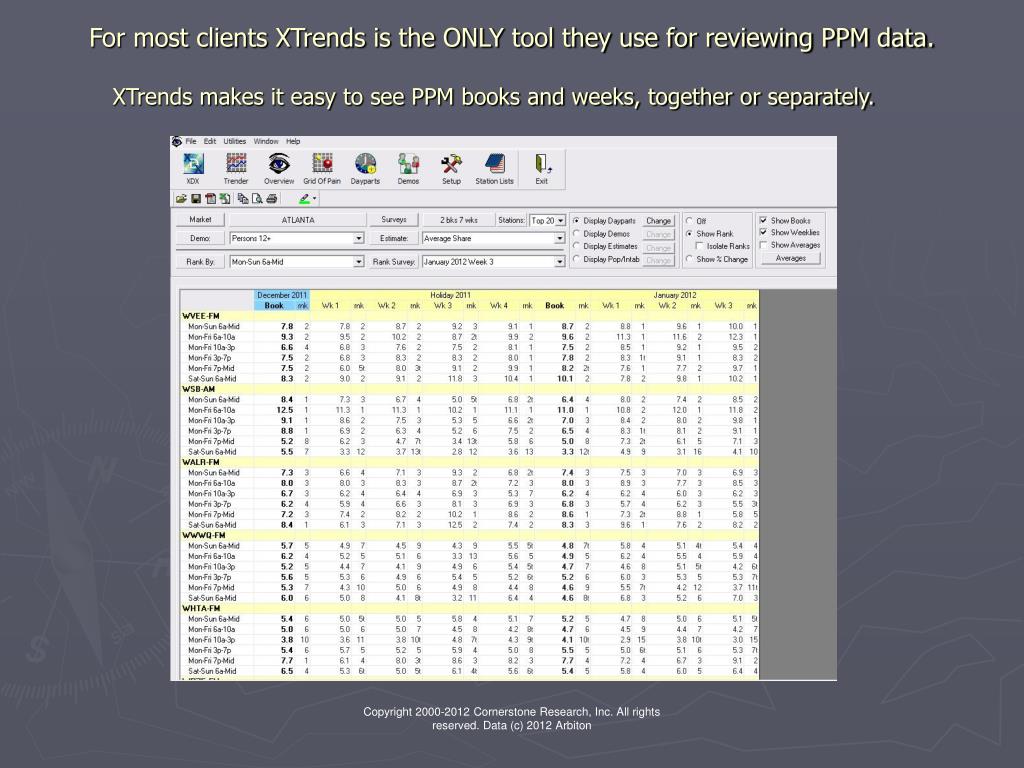Select Display Demos radio button

pyautogui.click(x=576, y=234)
